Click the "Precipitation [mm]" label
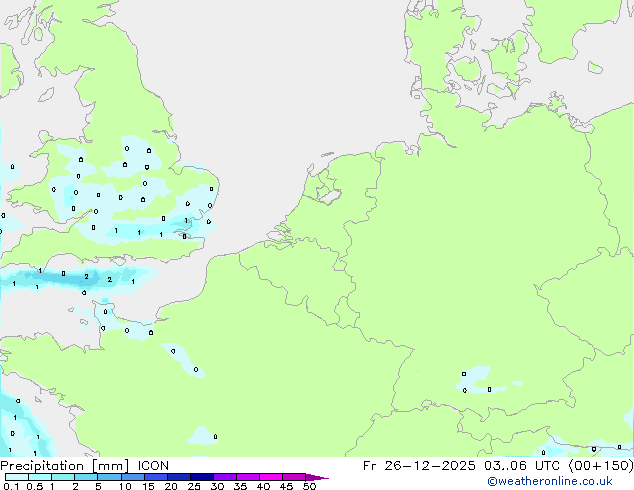The image size is (634, 490). (x=65, y=466)
